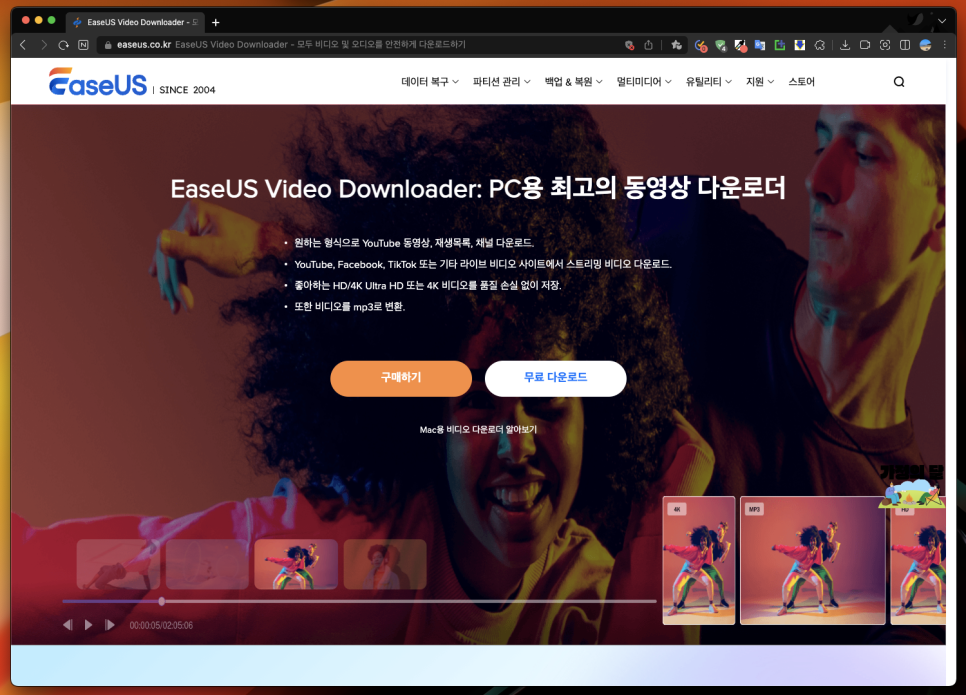966x695 pixels.
Task: Click the blocked-shield icon in address bar
Action: click(629, 45)
